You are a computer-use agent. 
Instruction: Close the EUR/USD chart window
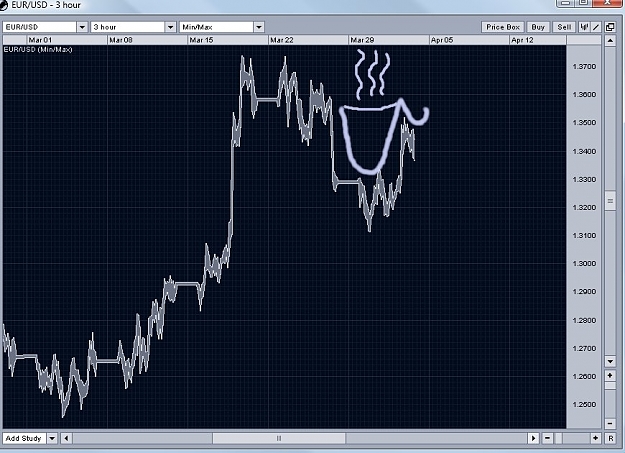[x=607, y=2]
